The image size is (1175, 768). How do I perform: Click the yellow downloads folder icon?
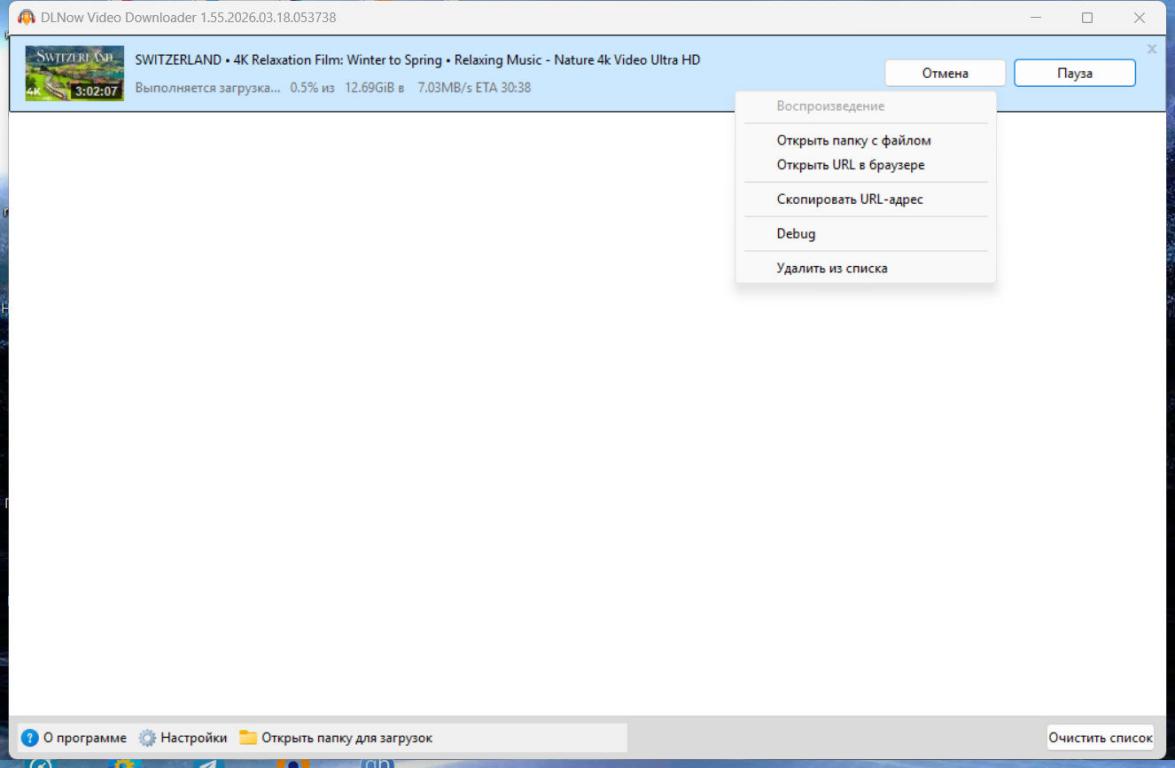click(248, 738)
